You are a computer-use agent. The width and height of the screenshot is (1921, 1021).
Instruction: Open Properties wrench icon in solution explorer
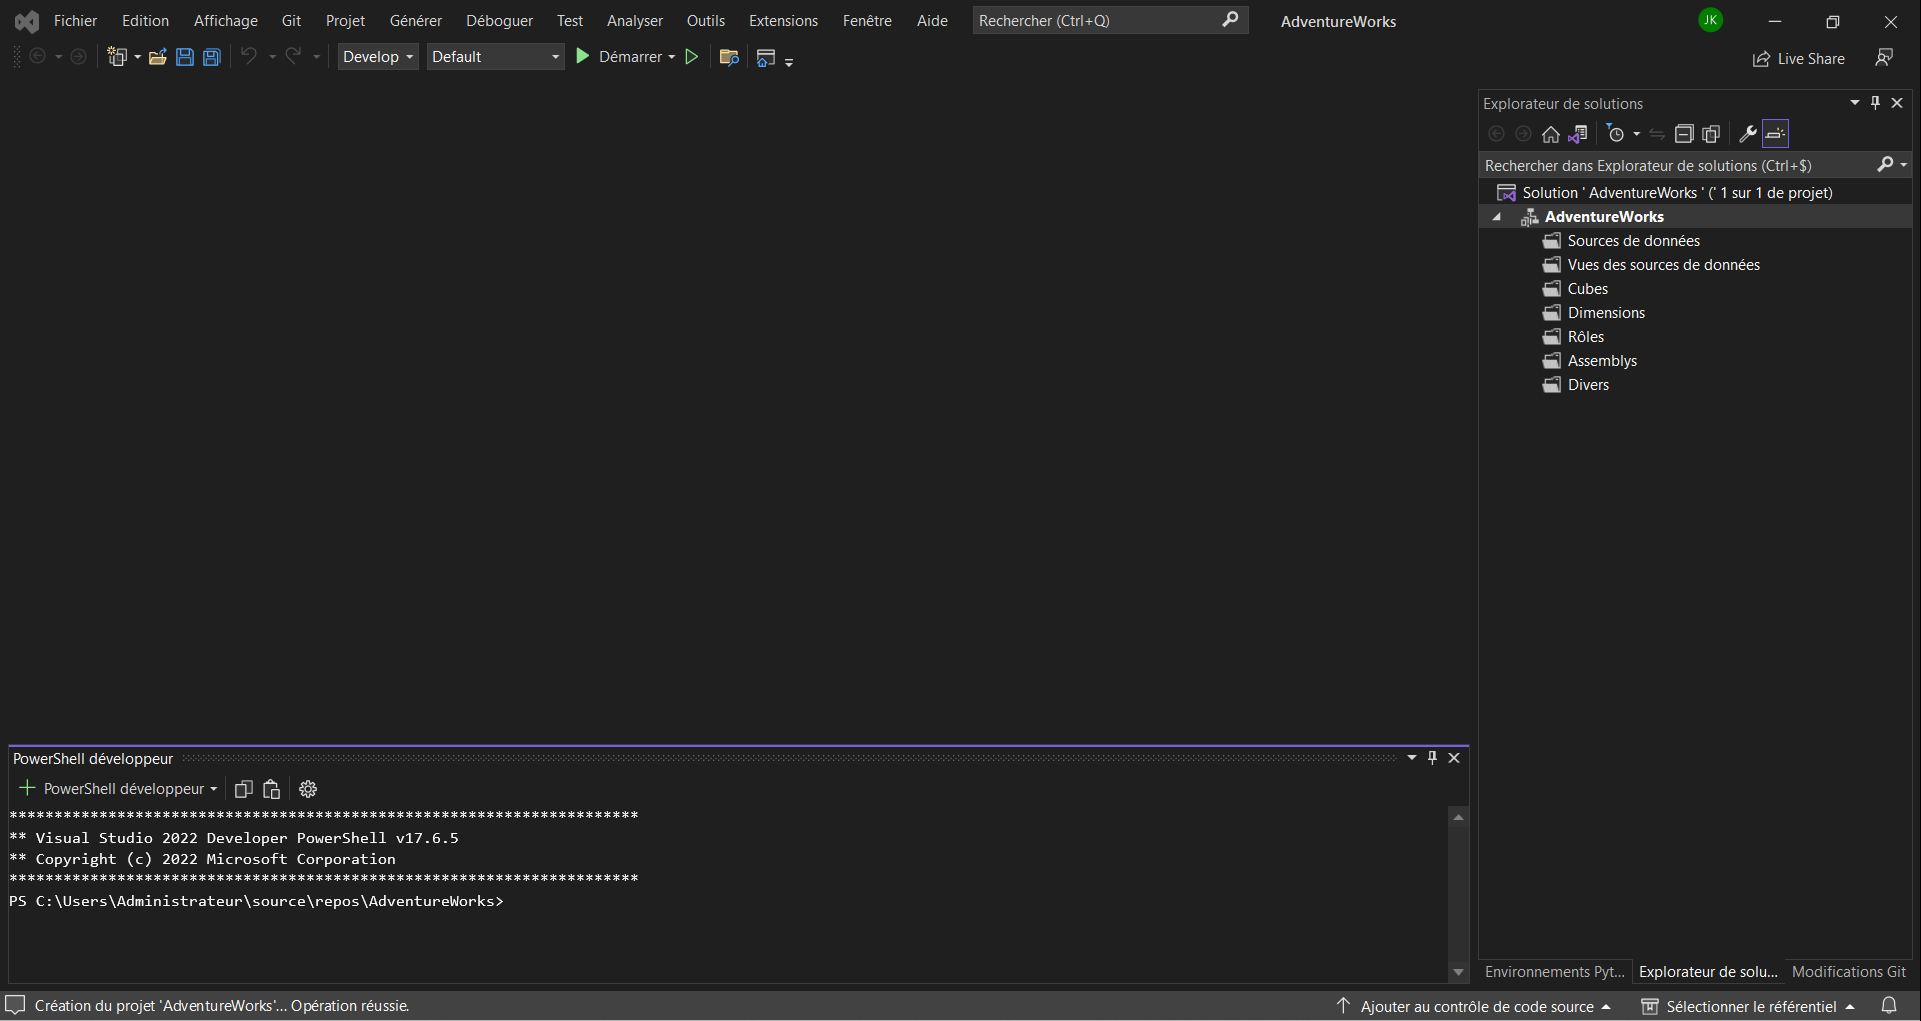[x=1748, y=134]
